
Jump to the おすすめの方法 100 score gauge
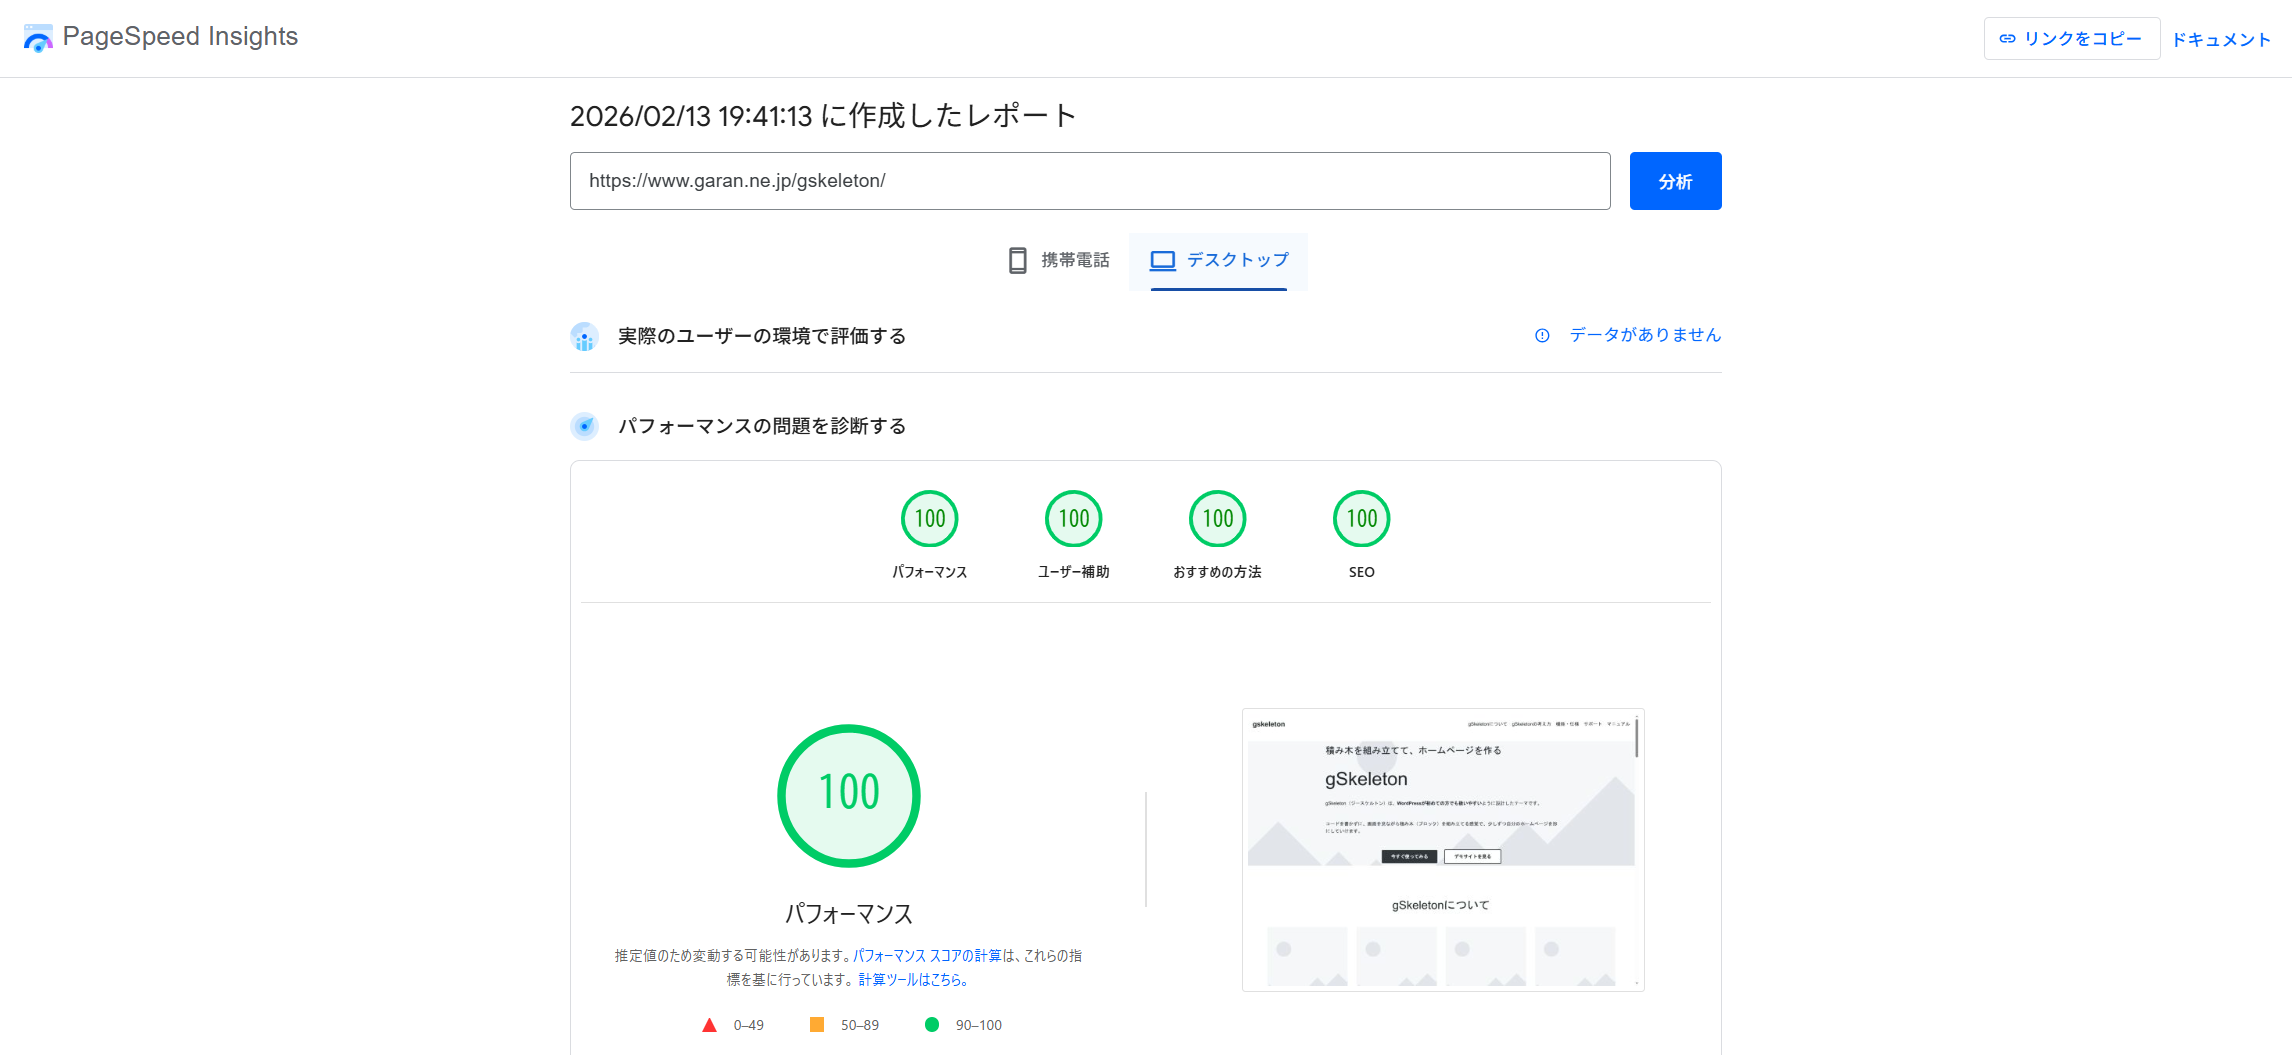coord(1217,519)
